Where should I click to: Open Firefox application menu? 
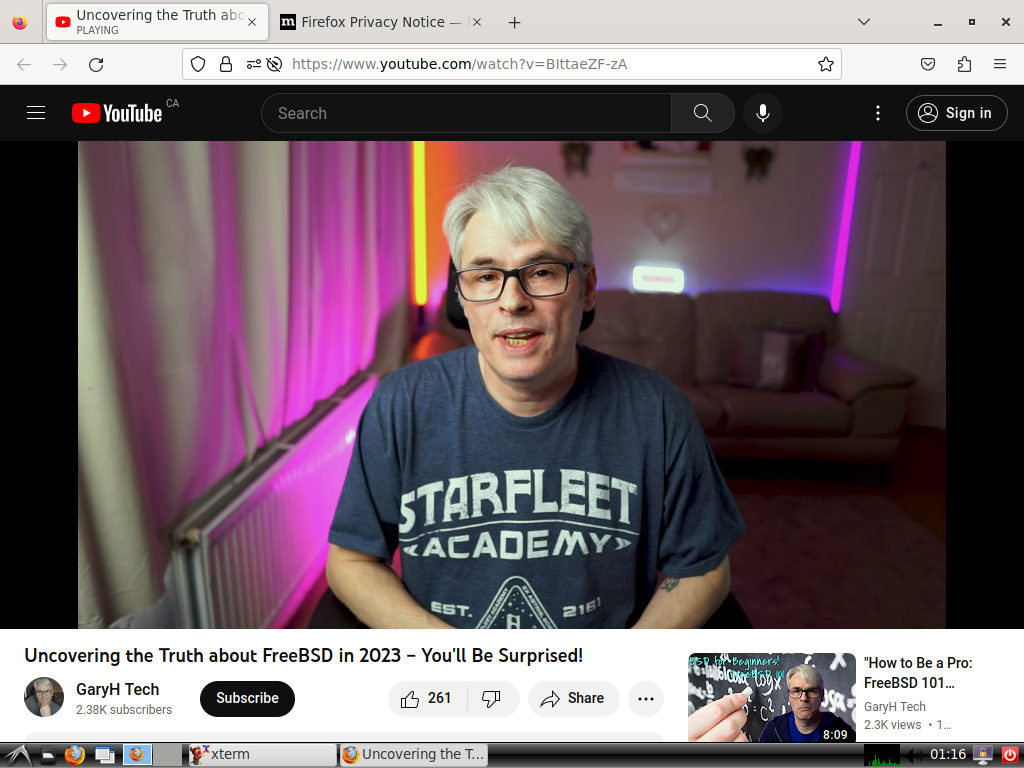(1000, 64)
